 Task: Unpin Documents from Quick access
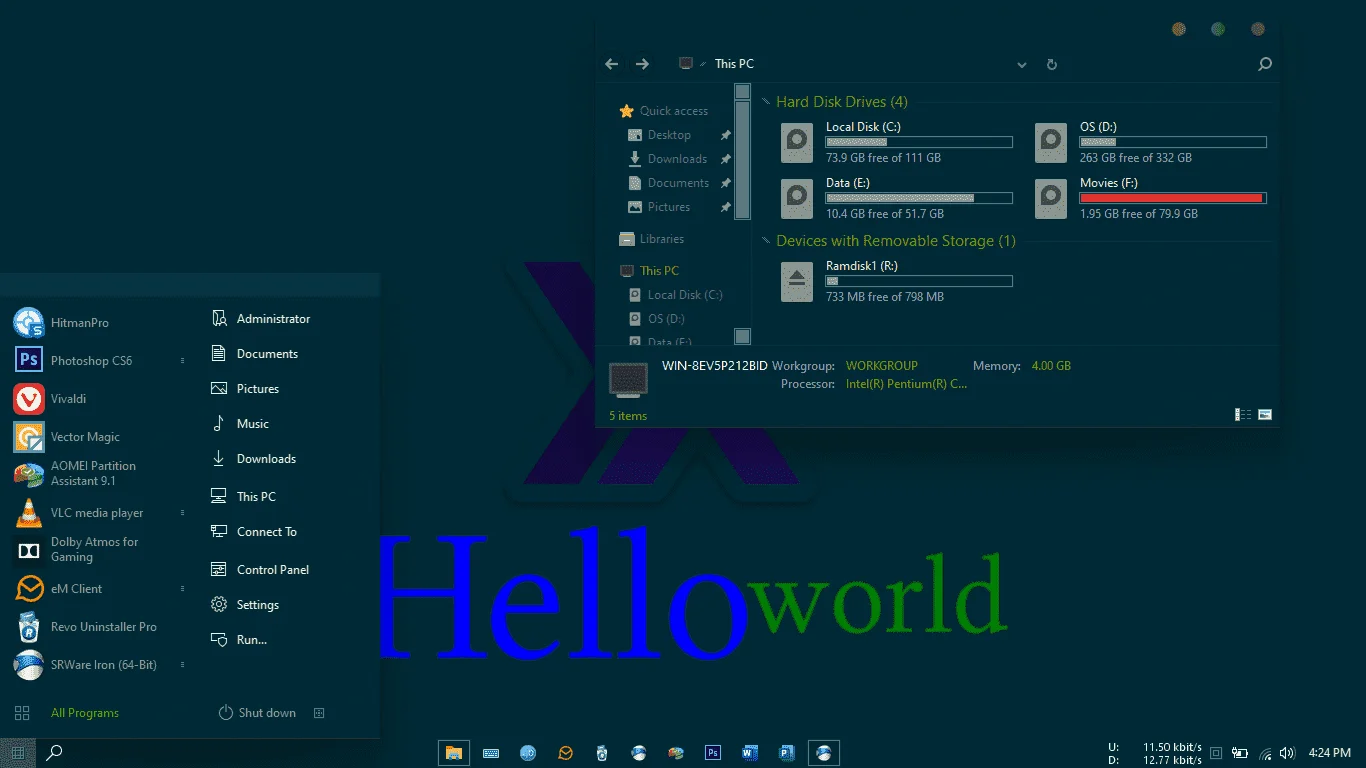coord(726,183)
